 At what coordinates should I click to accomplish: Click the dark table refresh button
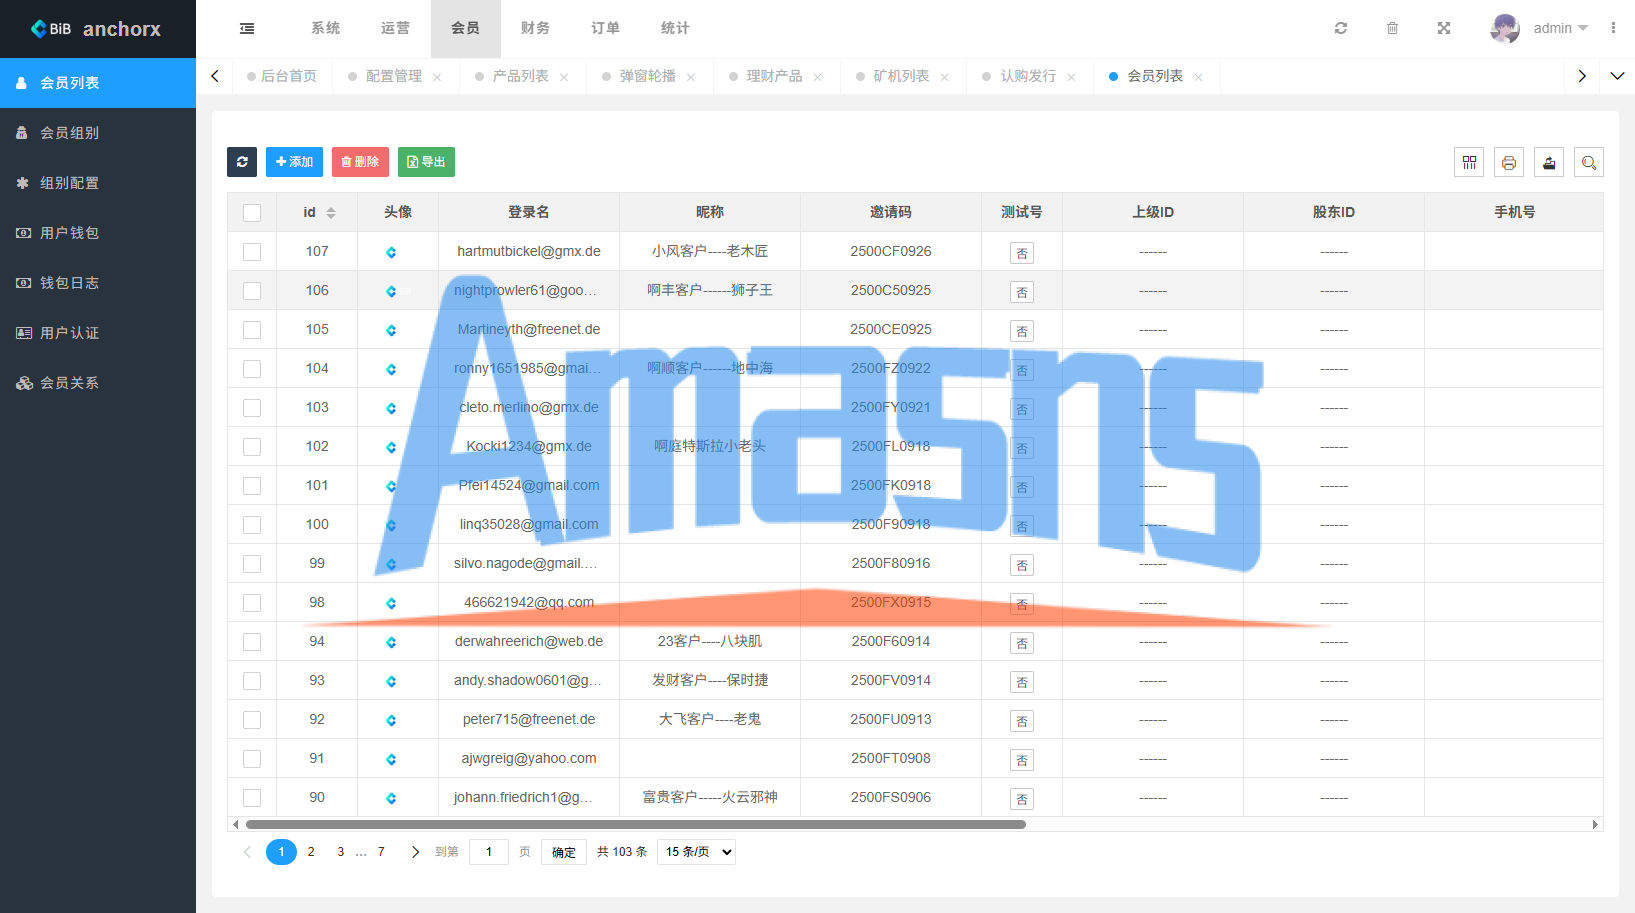(x=242, y=162)
